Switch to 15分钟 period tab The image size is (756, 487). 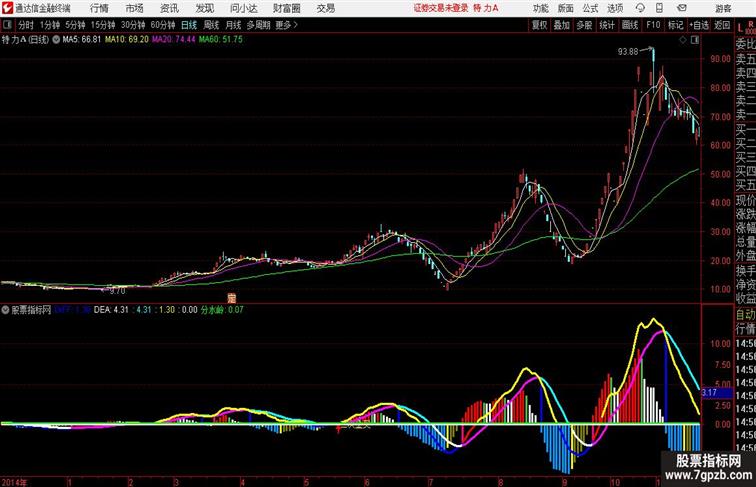[x=103, y=25]
